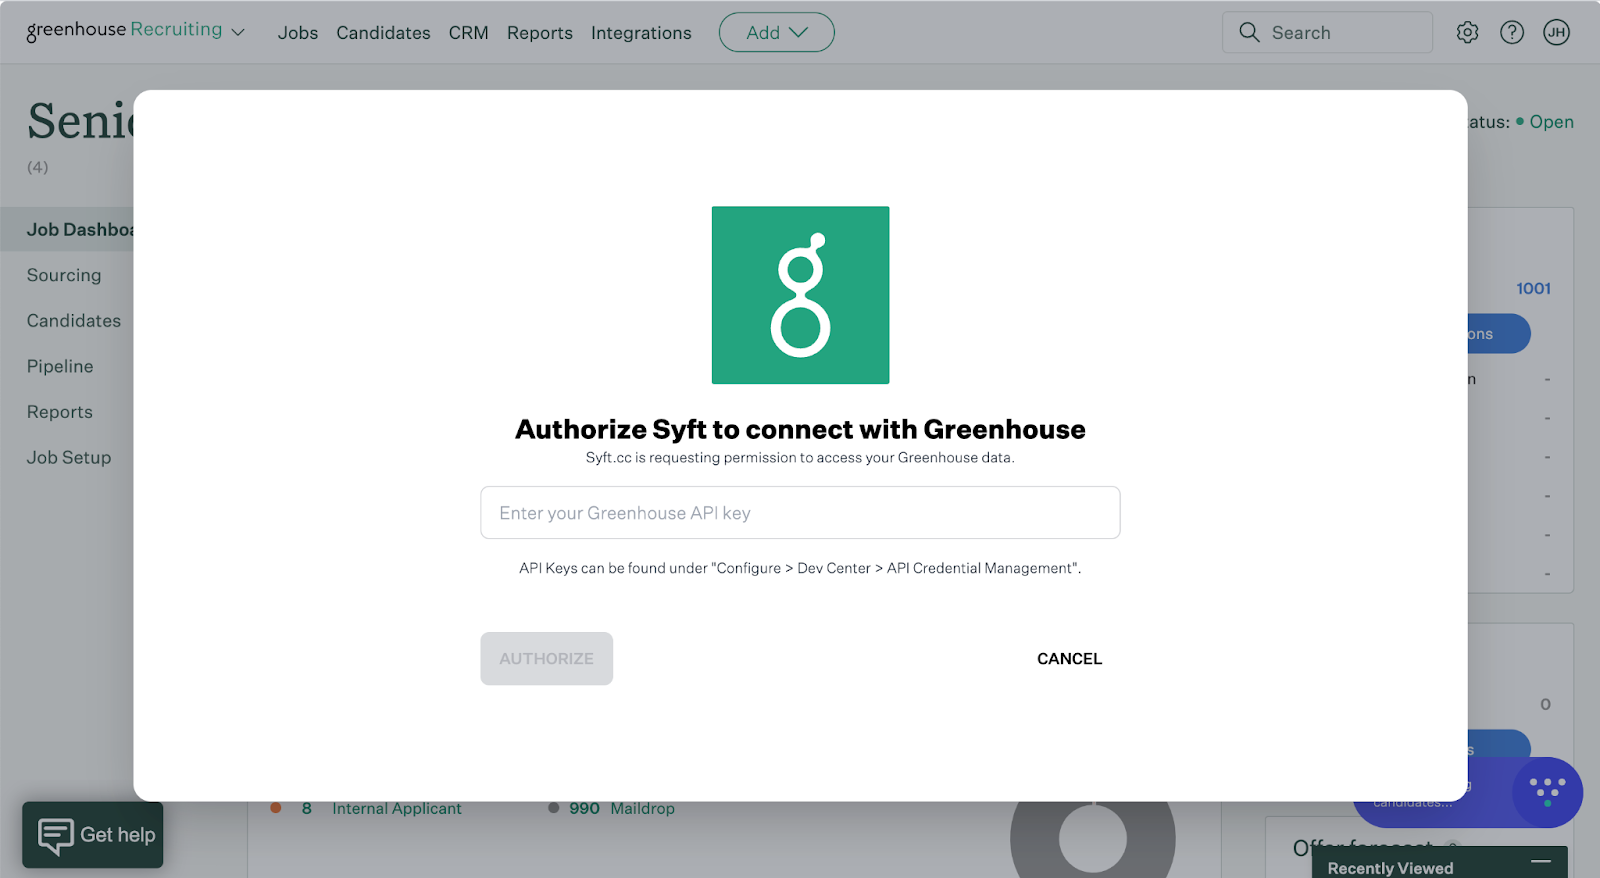
Task: Open the help question mark icon
Action: pos(1512,32)
